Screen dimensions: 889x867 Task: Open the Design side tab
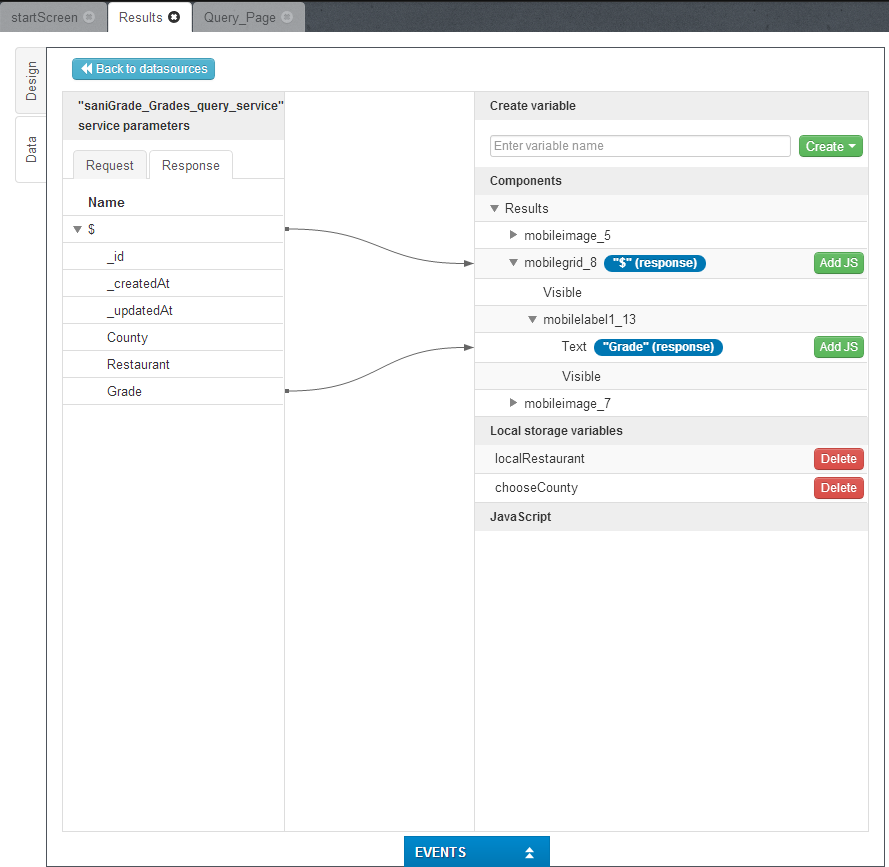click(x=31, y=80)
